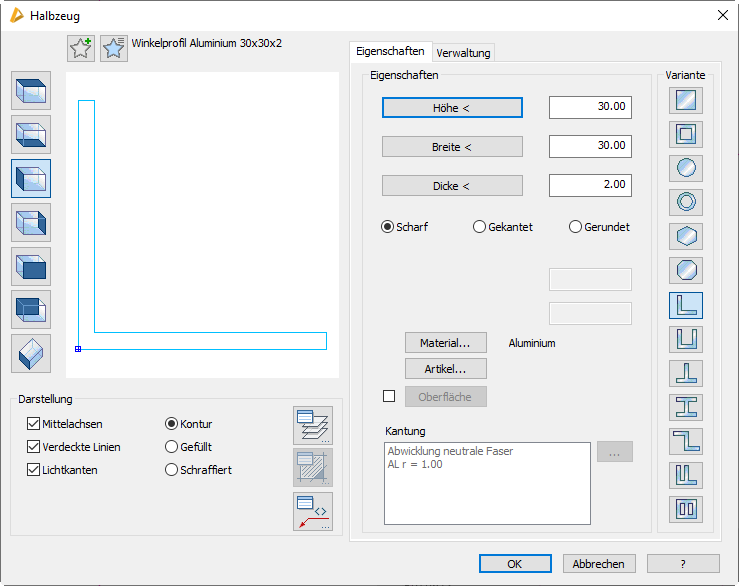
Task: Choose the U-channel profile variant
Action: click(686, 339)
